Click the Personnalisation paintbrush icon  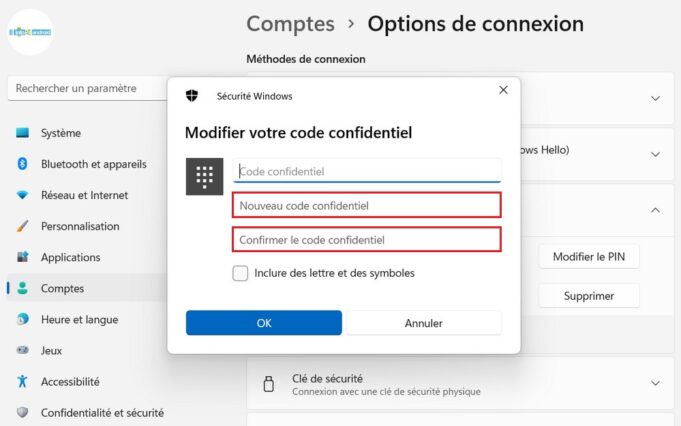22,226
